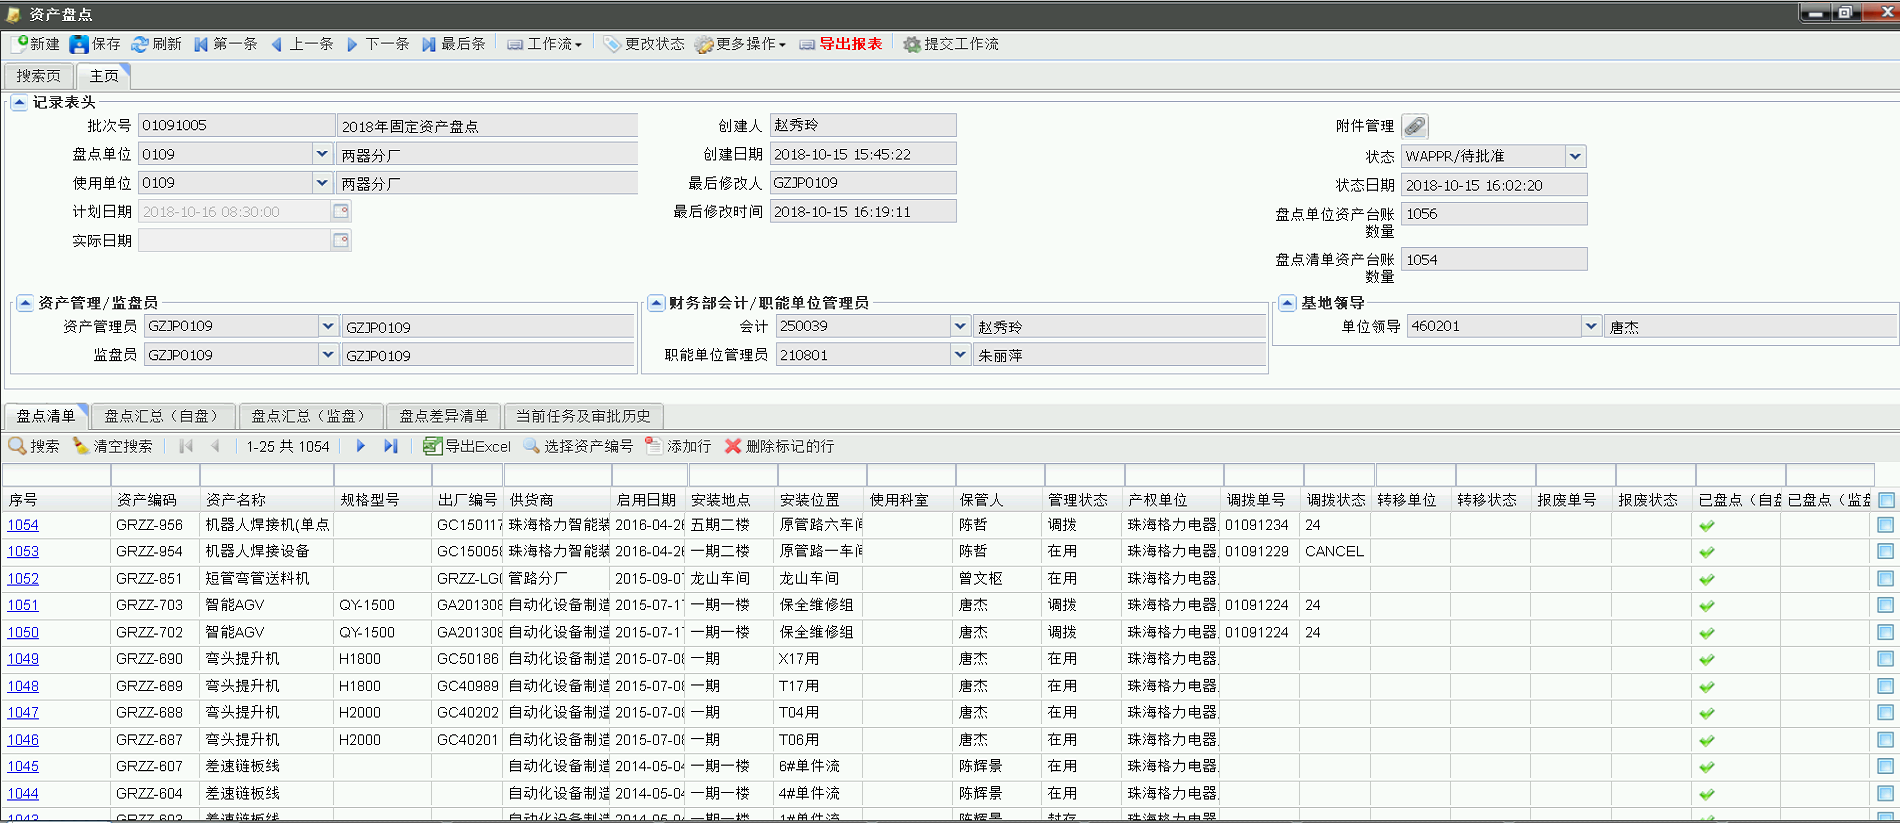Open the 搜索页 tab
Screen dimensions: 1900x823
38,76
